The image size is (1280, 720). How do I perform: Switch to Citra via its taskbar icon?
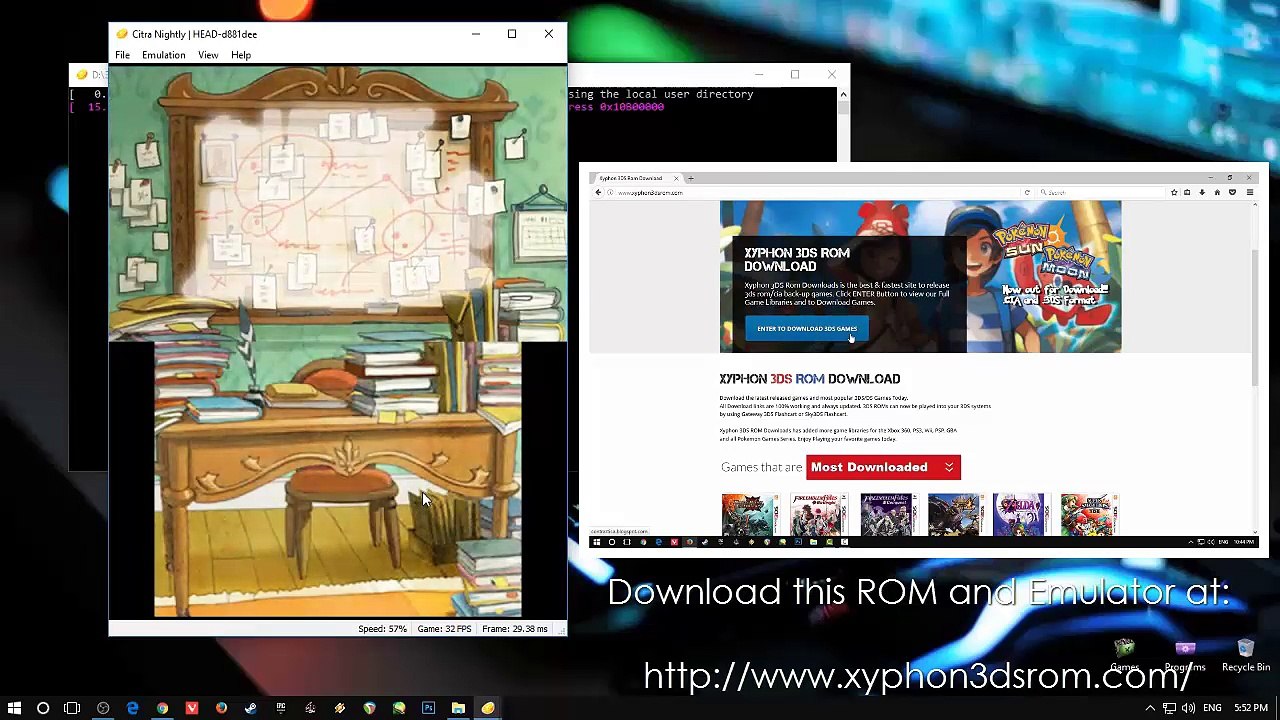click(488, 708)
